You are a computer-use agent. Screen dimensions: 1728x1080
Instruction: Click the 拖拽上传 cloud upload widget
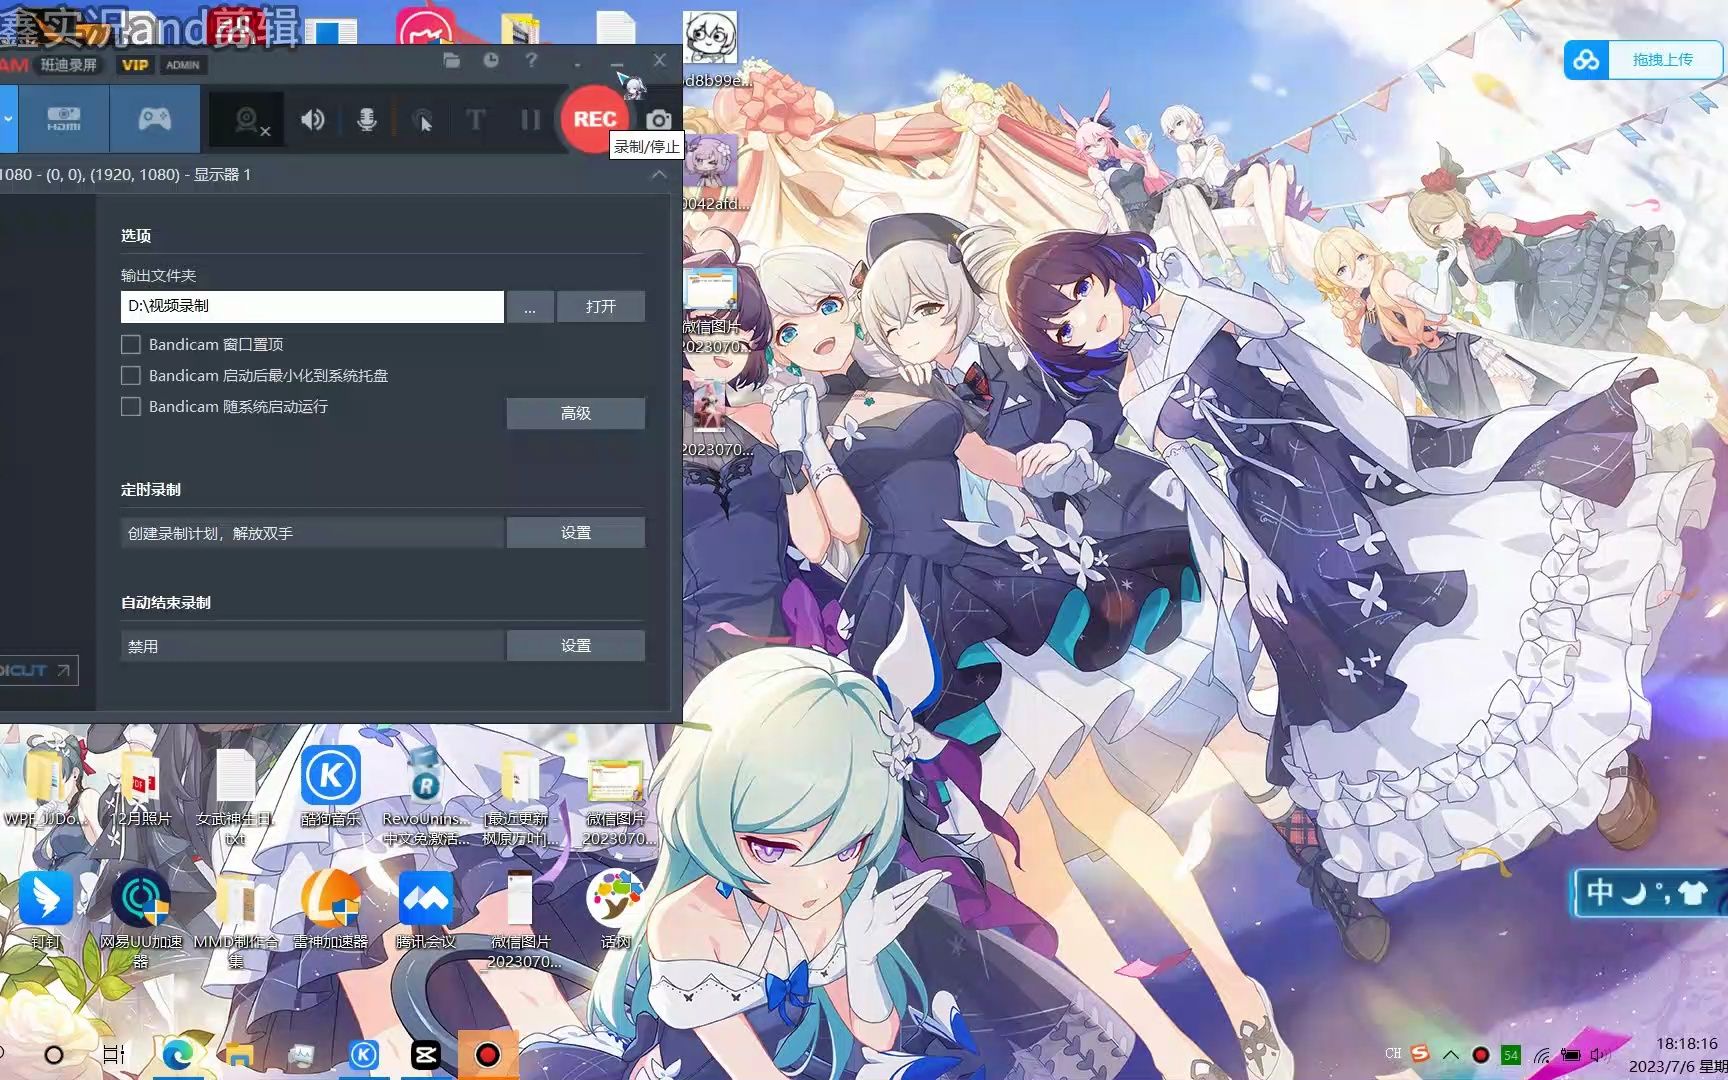(1645, 60)
